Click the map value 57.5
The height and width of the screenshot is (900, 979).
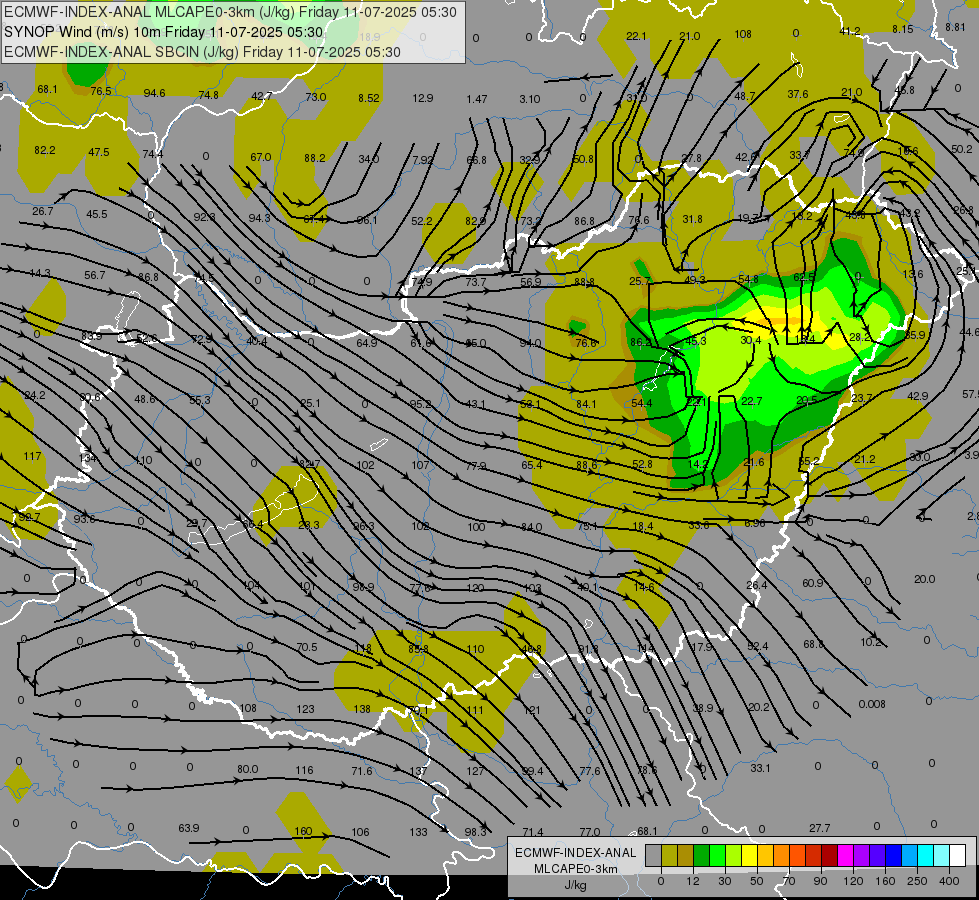970,394
